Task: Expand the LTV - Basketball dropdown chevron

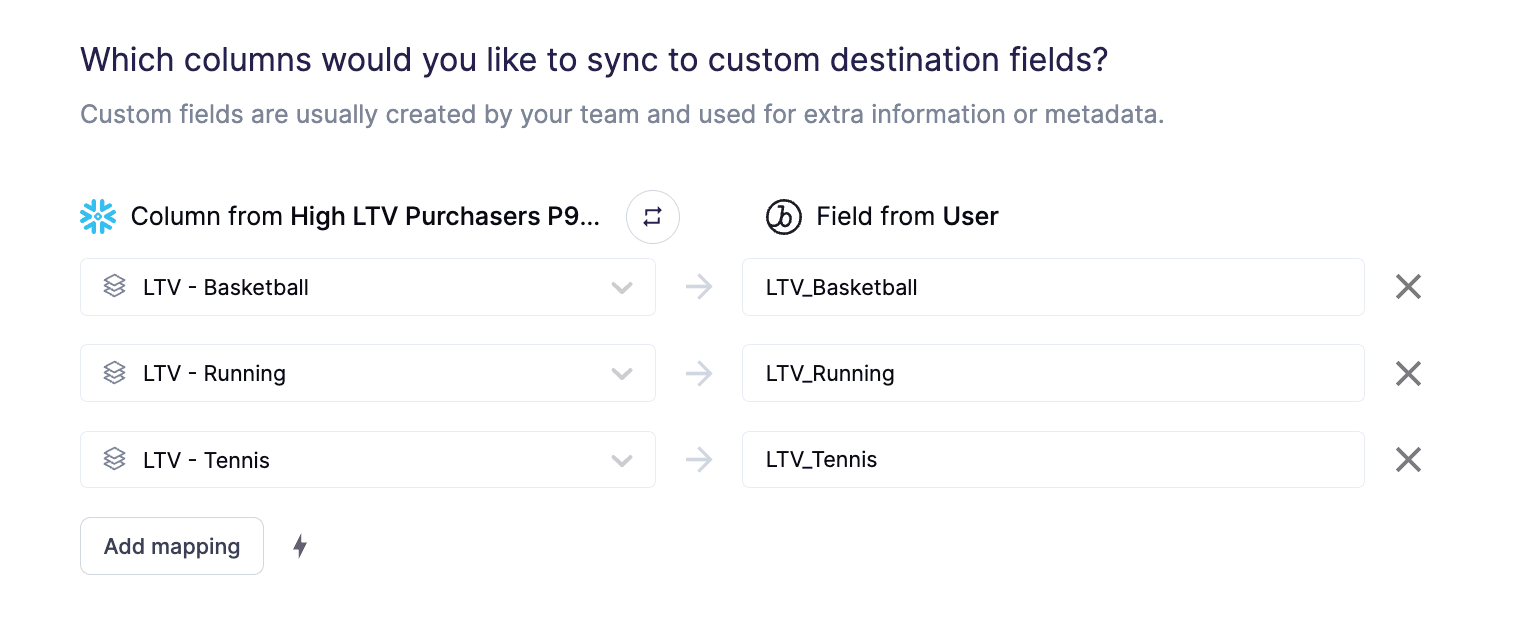Action: (x=622, y=288)
